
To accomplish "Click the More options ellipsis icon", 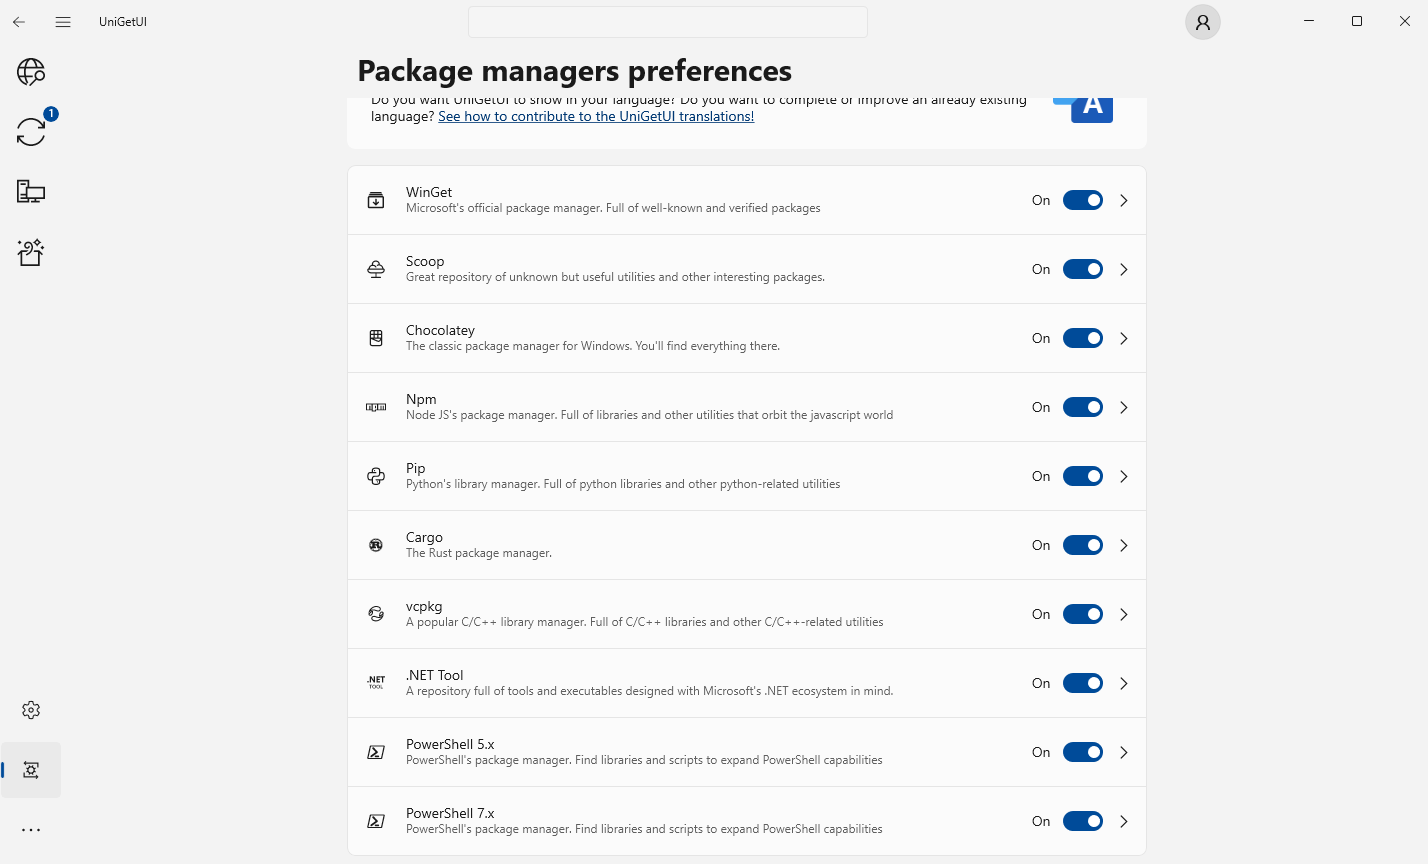I will click(x=31, y=830).
